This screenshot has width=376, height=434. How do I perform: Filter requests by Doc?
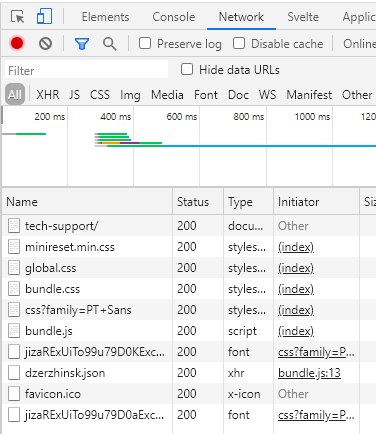click(x=238, y=95)
